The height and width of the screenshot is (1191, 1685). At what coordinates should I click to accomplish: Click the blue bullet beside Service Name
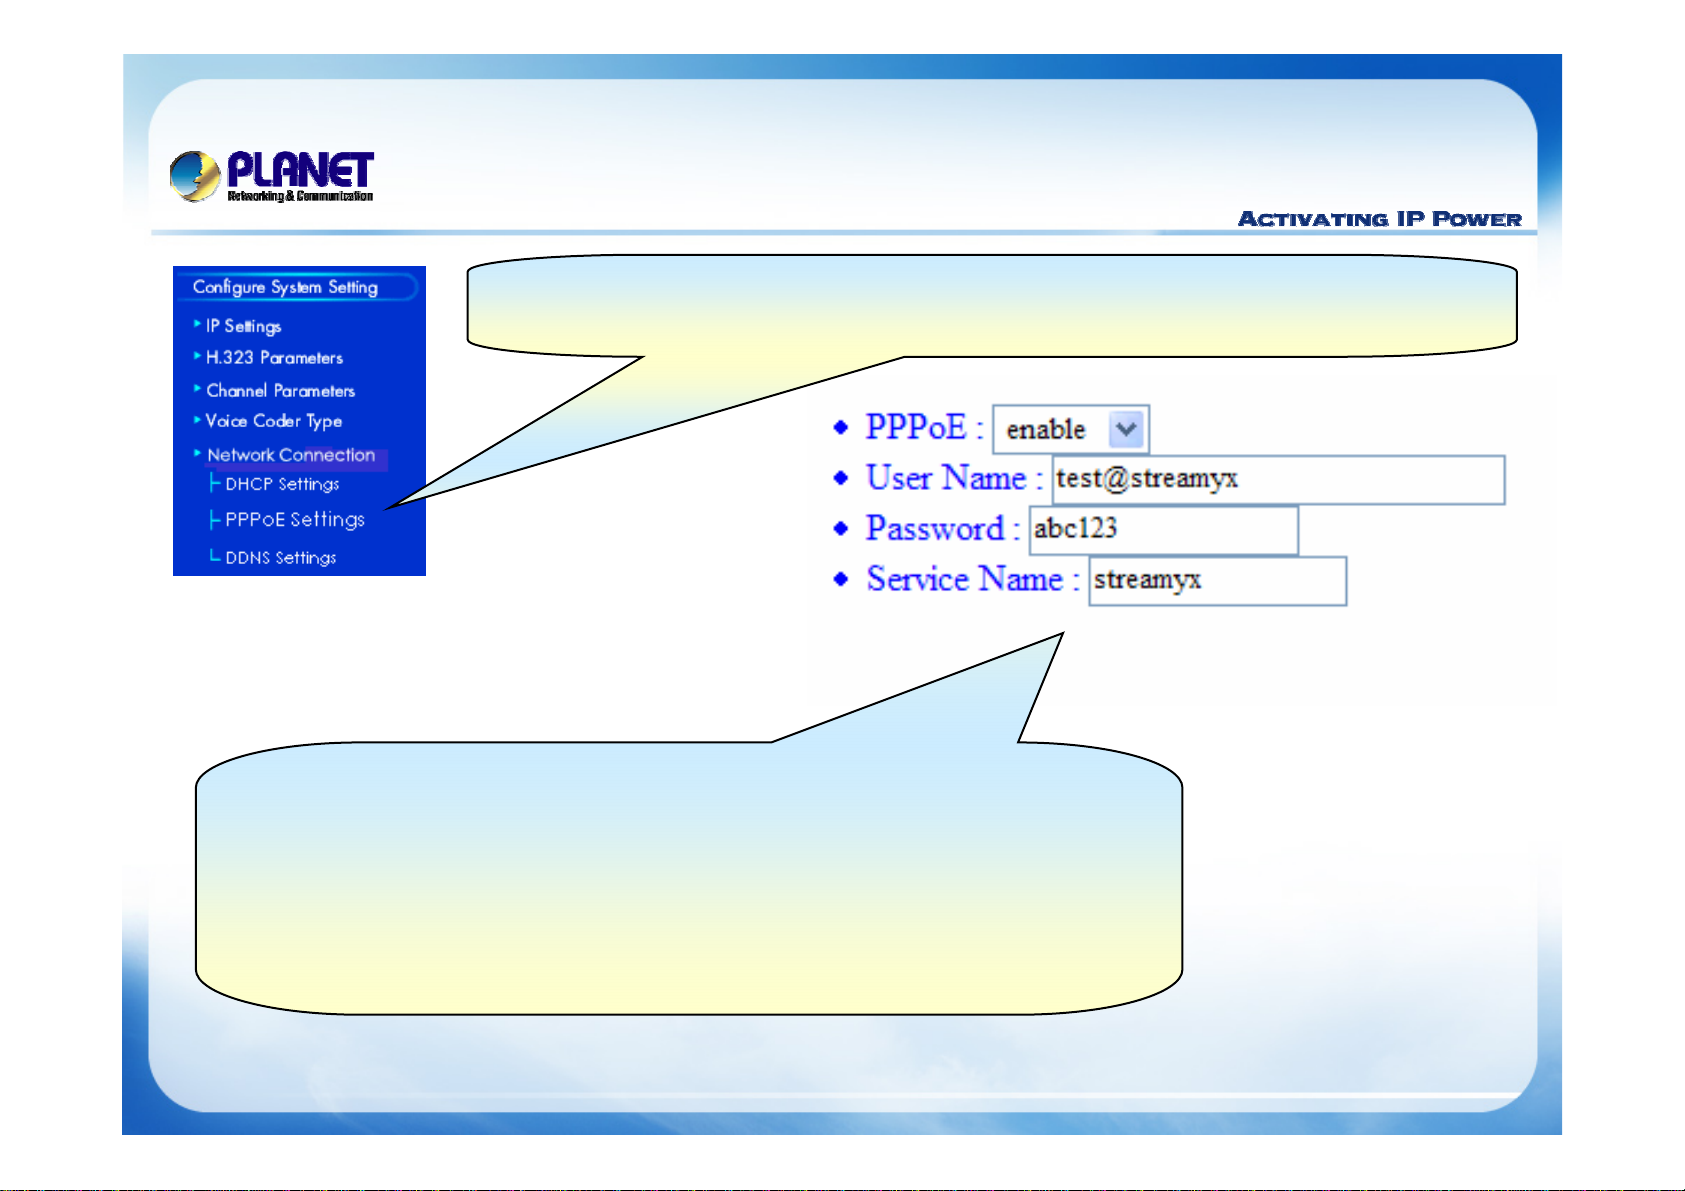tap(841, 579)
